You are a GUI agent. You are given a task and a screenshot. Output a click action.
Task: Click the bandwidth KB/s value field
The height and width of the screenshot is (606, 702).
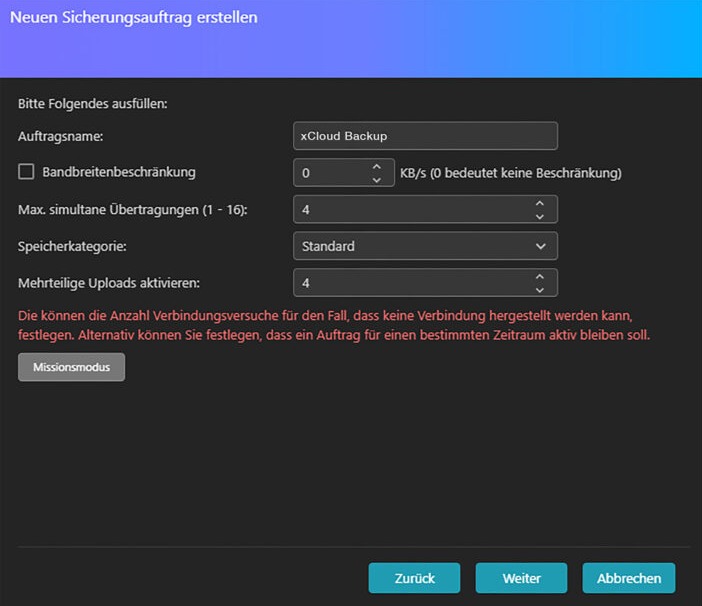344,173
